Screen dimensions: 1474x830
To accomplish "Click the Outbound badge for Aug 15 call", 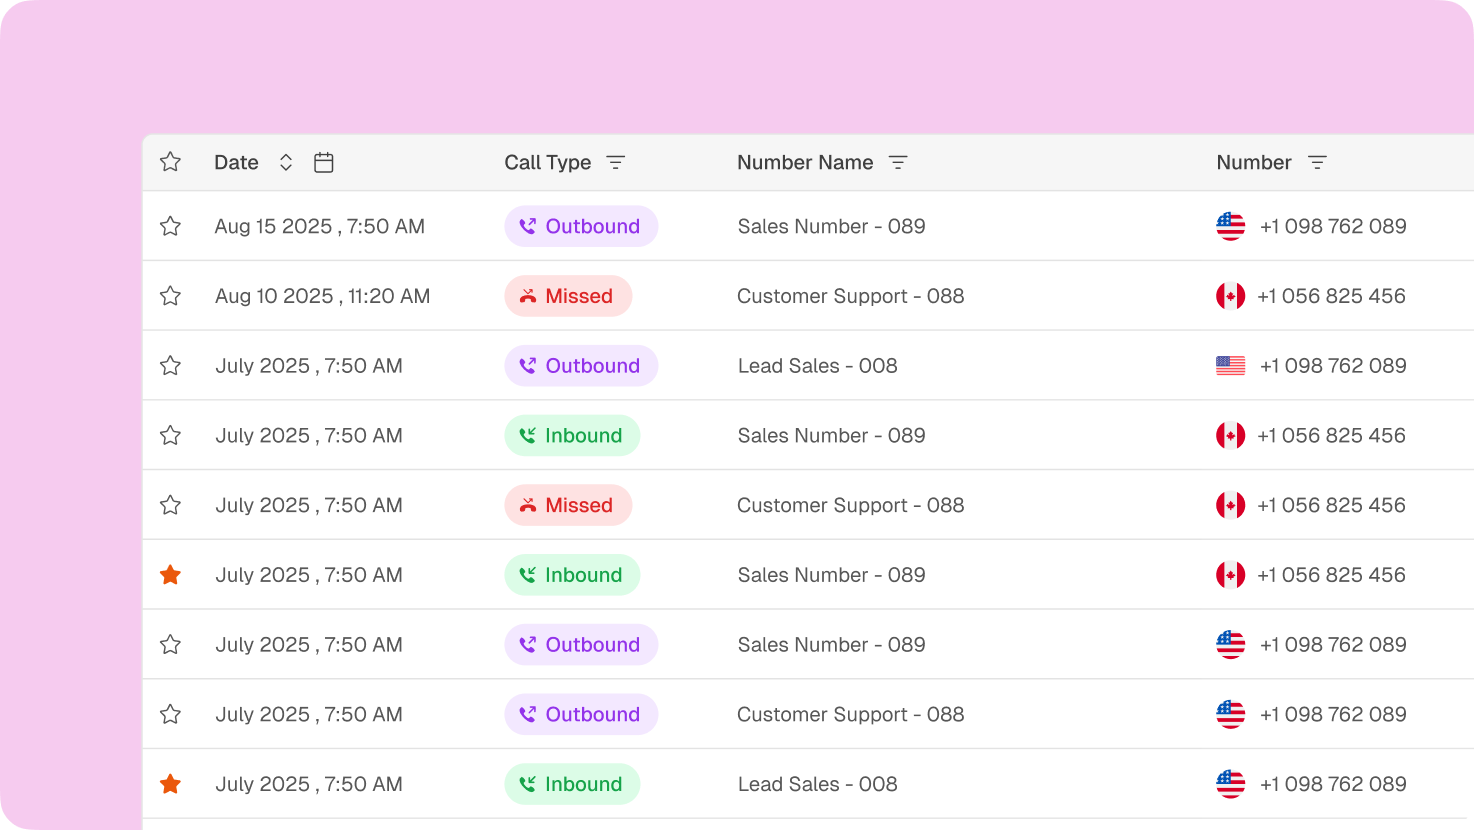I will click(x=581, y=226).
